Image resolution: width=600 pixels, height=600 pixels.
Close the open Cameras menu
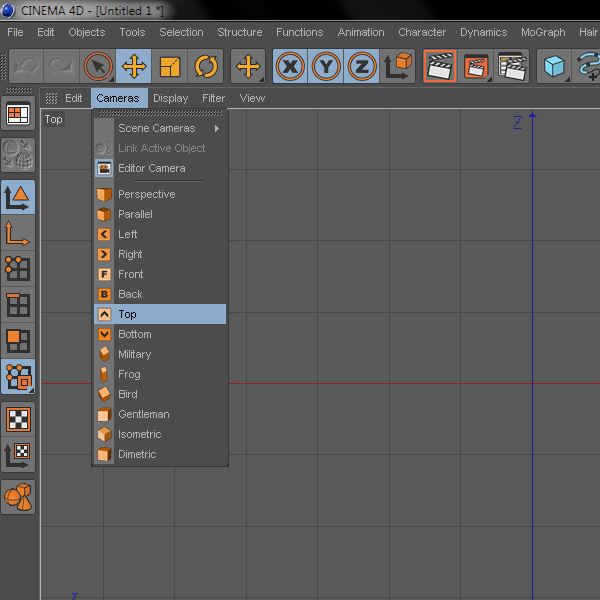tap(118, 98)
